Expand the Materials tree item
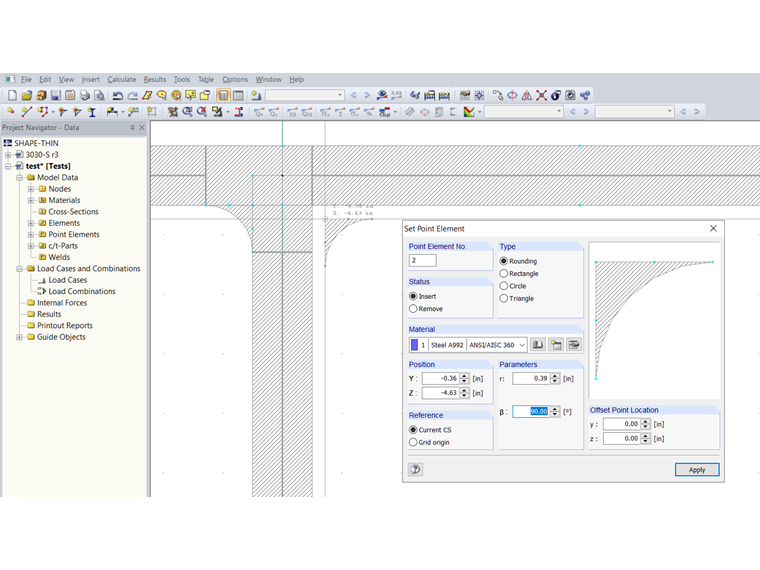The width and height of the screenshot is (760, 570). tap(31, 200)
